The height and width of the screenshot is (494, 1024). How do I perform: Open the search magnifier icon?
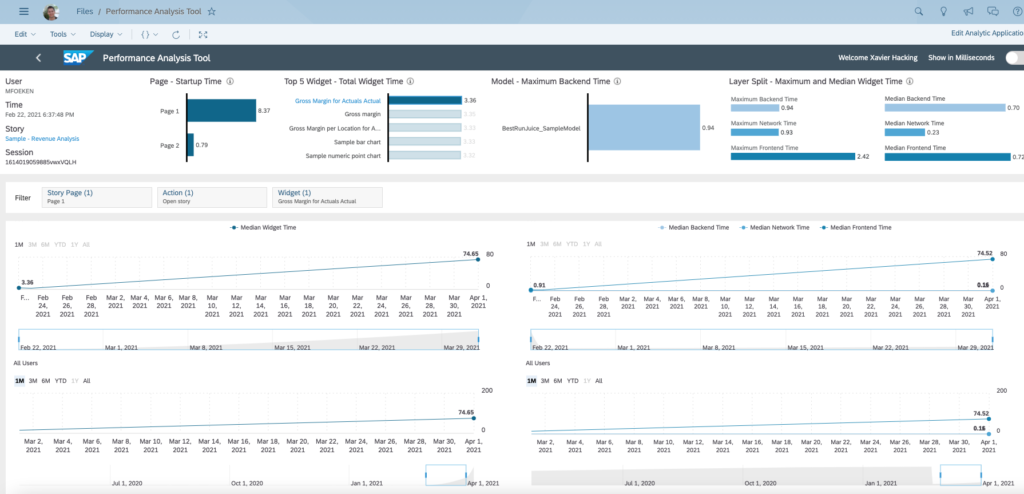coord(919,12)
